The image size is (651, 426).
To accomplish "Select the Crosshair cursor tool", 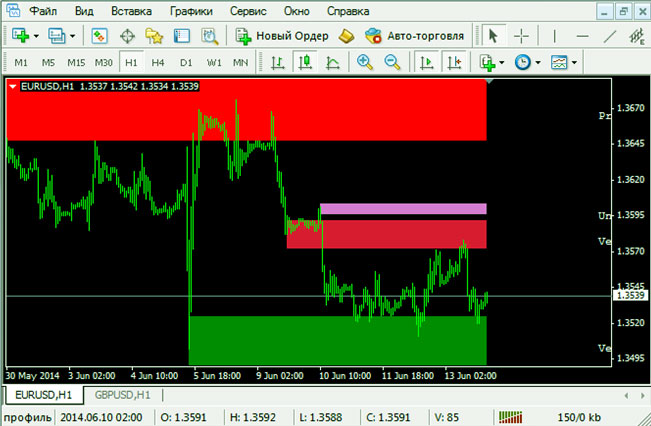I will click(522, 36).
